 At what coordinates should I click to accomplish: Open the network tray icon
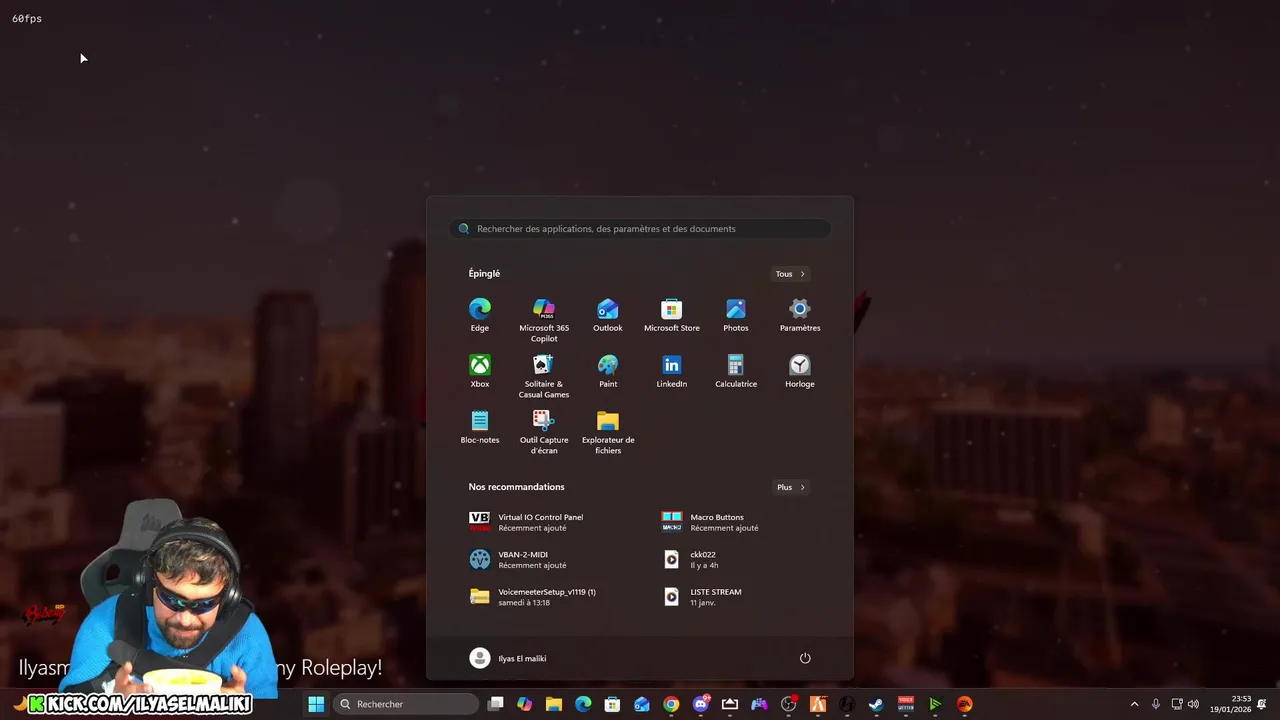point(1177,704)
